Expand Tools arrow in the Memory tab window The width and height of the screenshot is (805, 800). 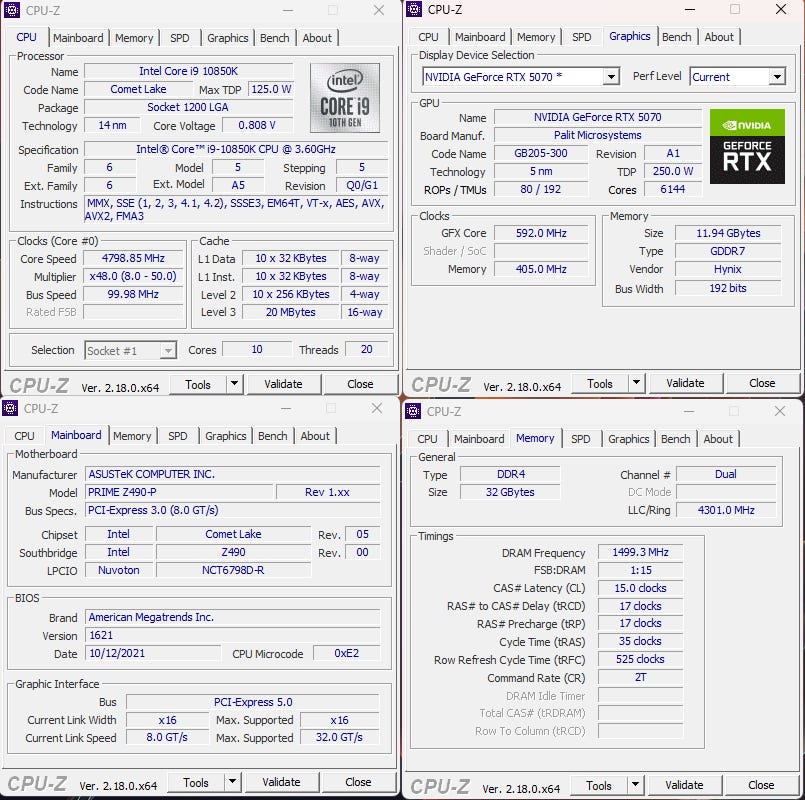(635, 785)
